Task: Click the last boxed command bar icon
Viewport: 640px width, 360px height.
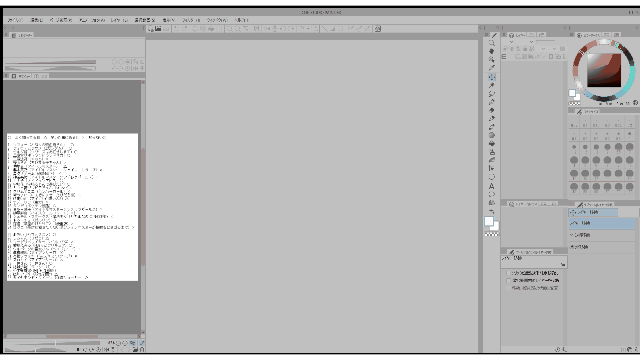Action: click(x=378, y=29)
